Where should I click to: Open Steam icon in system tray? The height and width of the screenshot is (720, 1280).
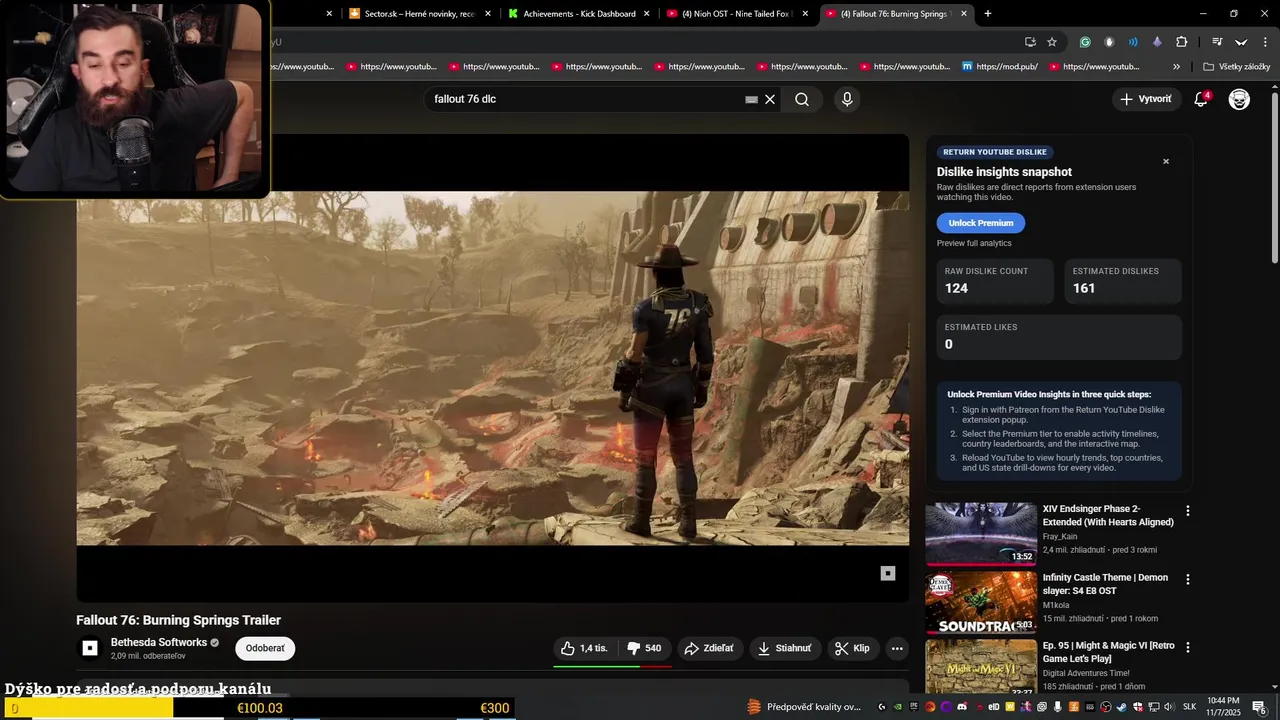[x=1121, y=707]
